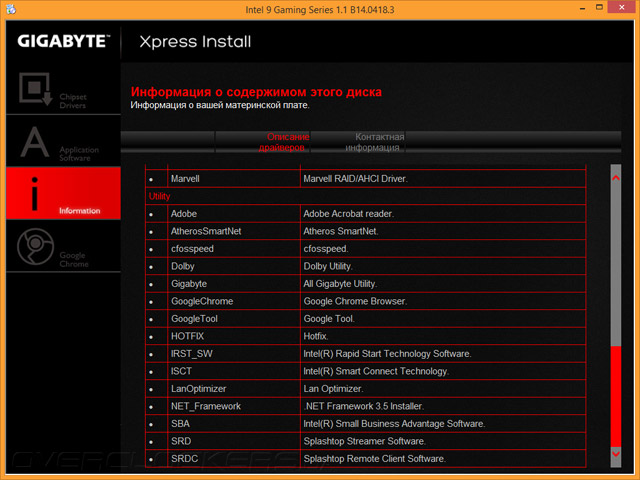The image size is (640, 480).
Task: Click the red heading Информация о содержимом этого диска
Action: pos(256,92)
